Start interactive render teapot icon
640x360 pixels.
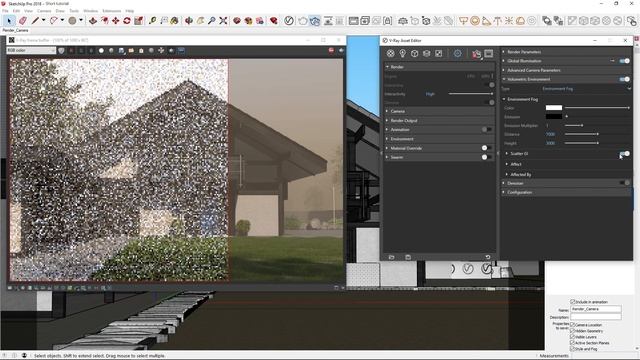(315, 20)
